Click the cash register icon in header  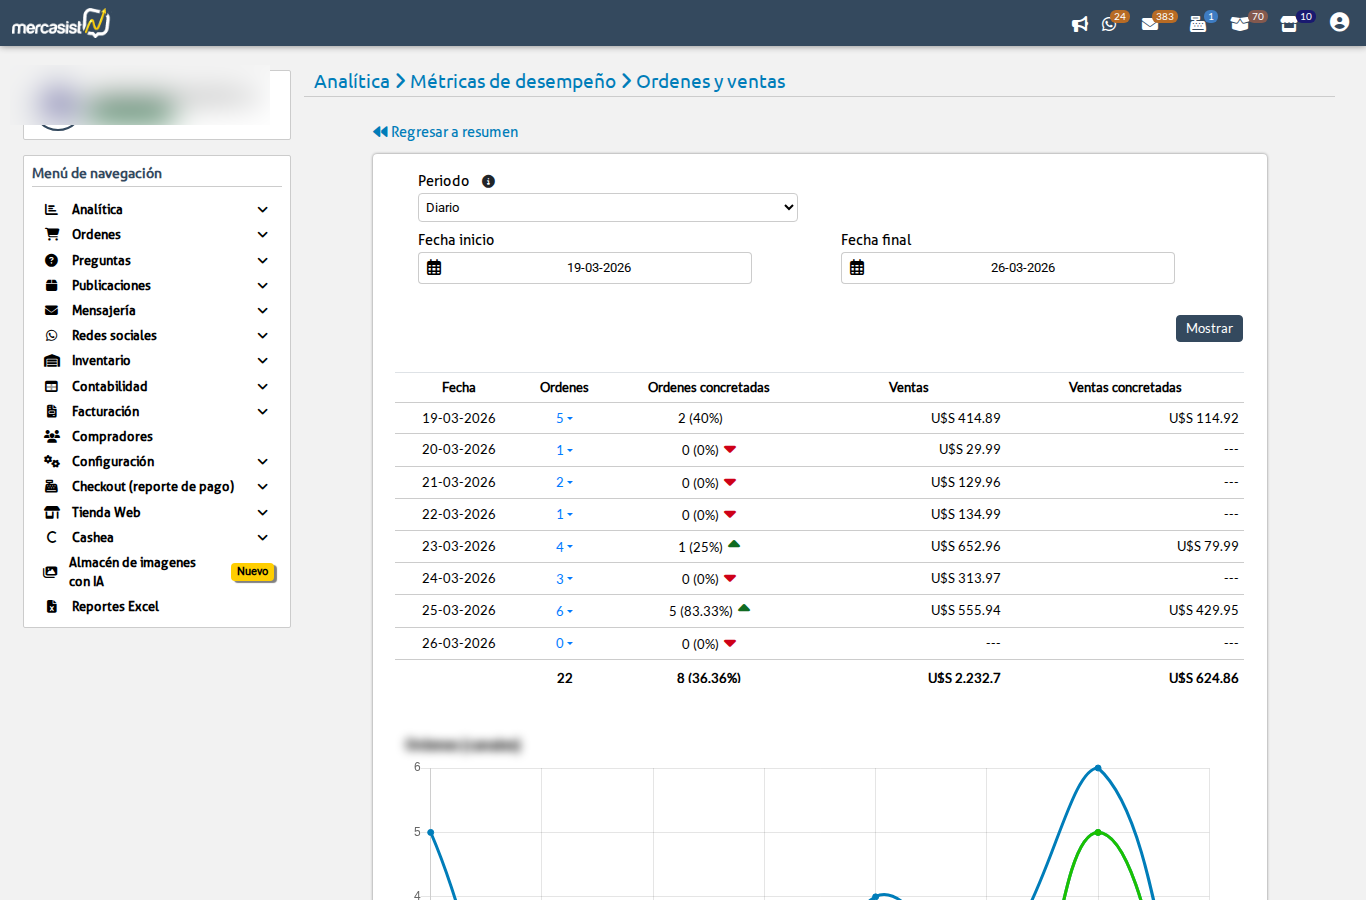[1197, 24]
